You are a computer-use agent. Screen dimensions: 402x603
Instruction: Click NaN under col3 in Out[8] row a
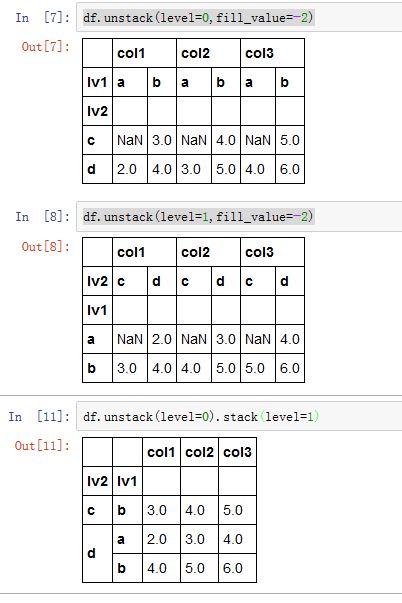pyautogui.click(x=258, y=339)
